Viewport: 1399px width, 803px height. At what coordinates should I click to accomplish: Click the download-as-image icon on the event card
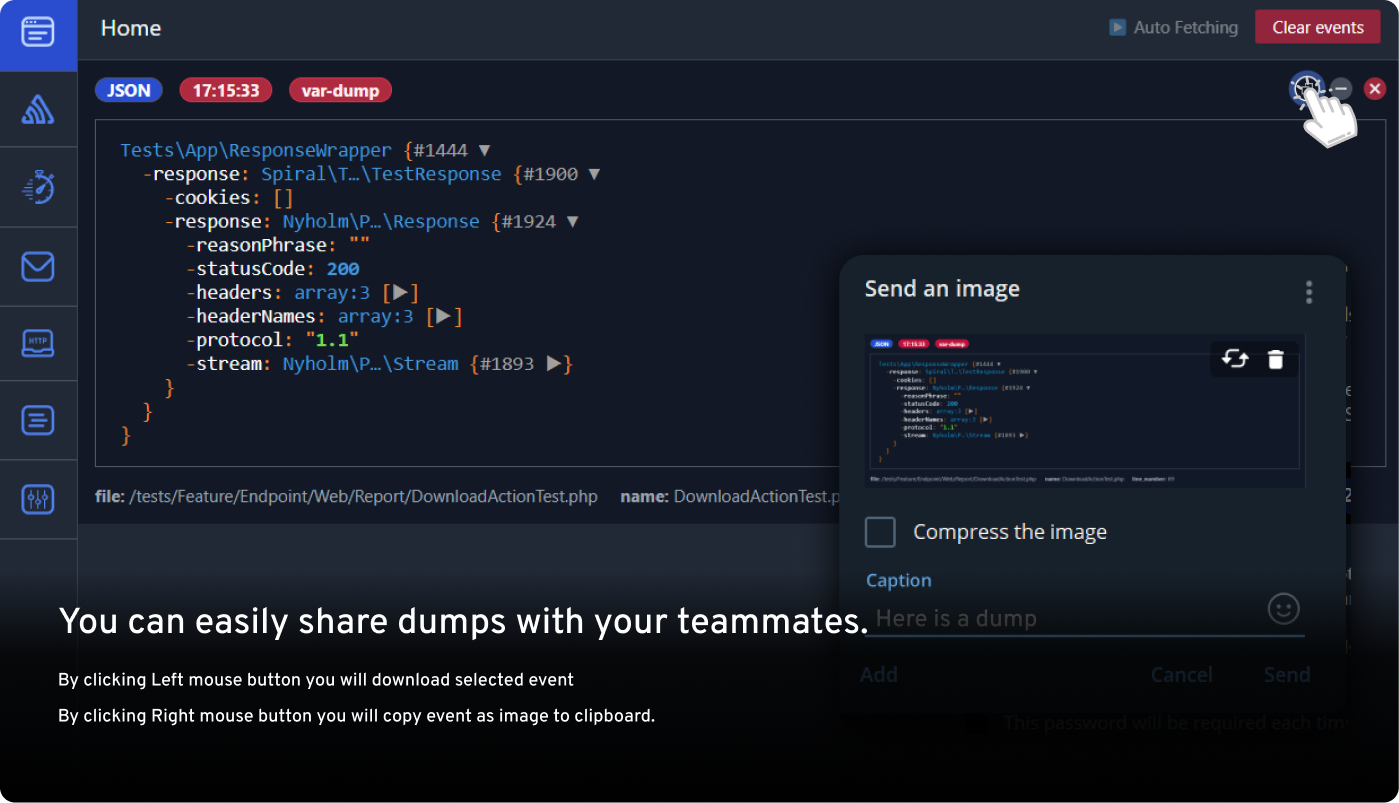point(1306,89)
